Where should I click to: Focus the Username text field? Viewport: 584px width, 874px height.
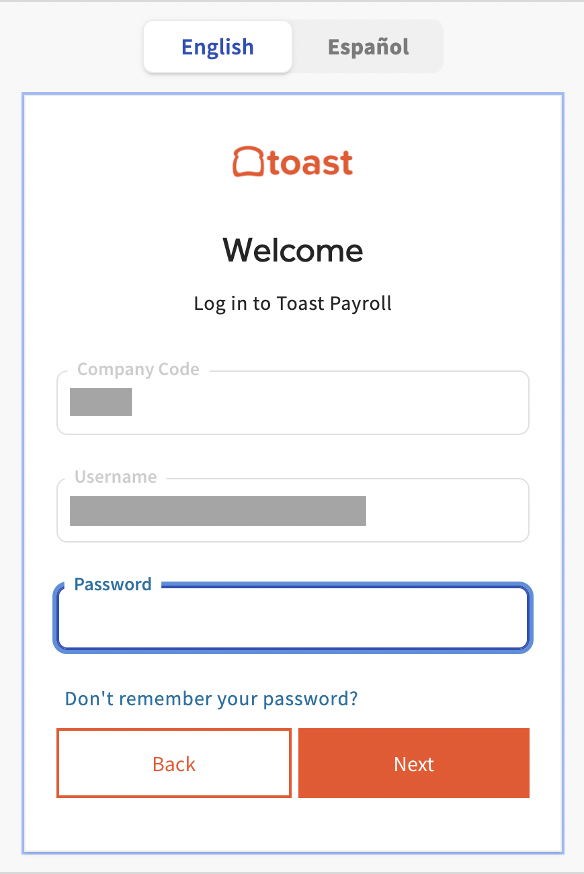(x=292, y=510)
